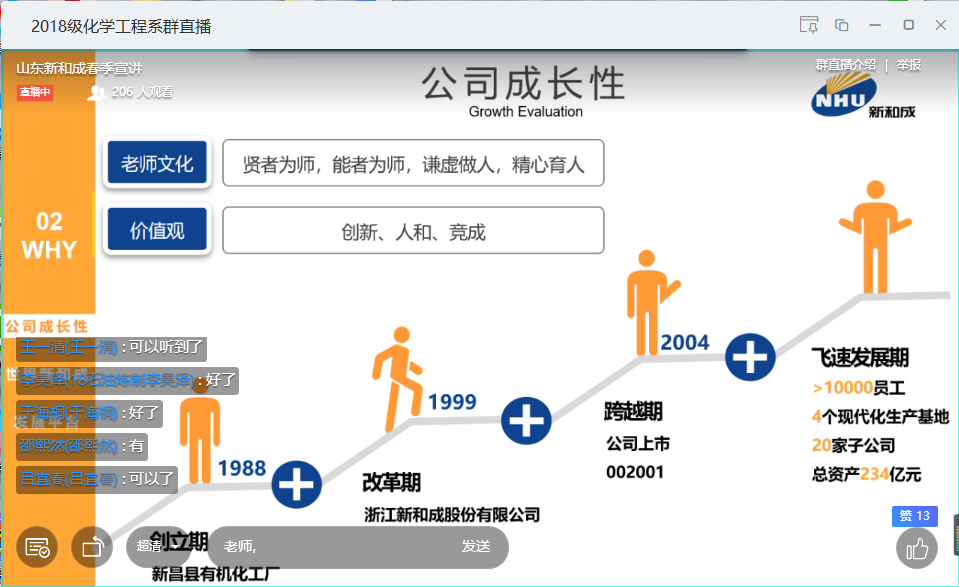Click the thumbs-up like button
959x587 pixels.
[918, 547]
